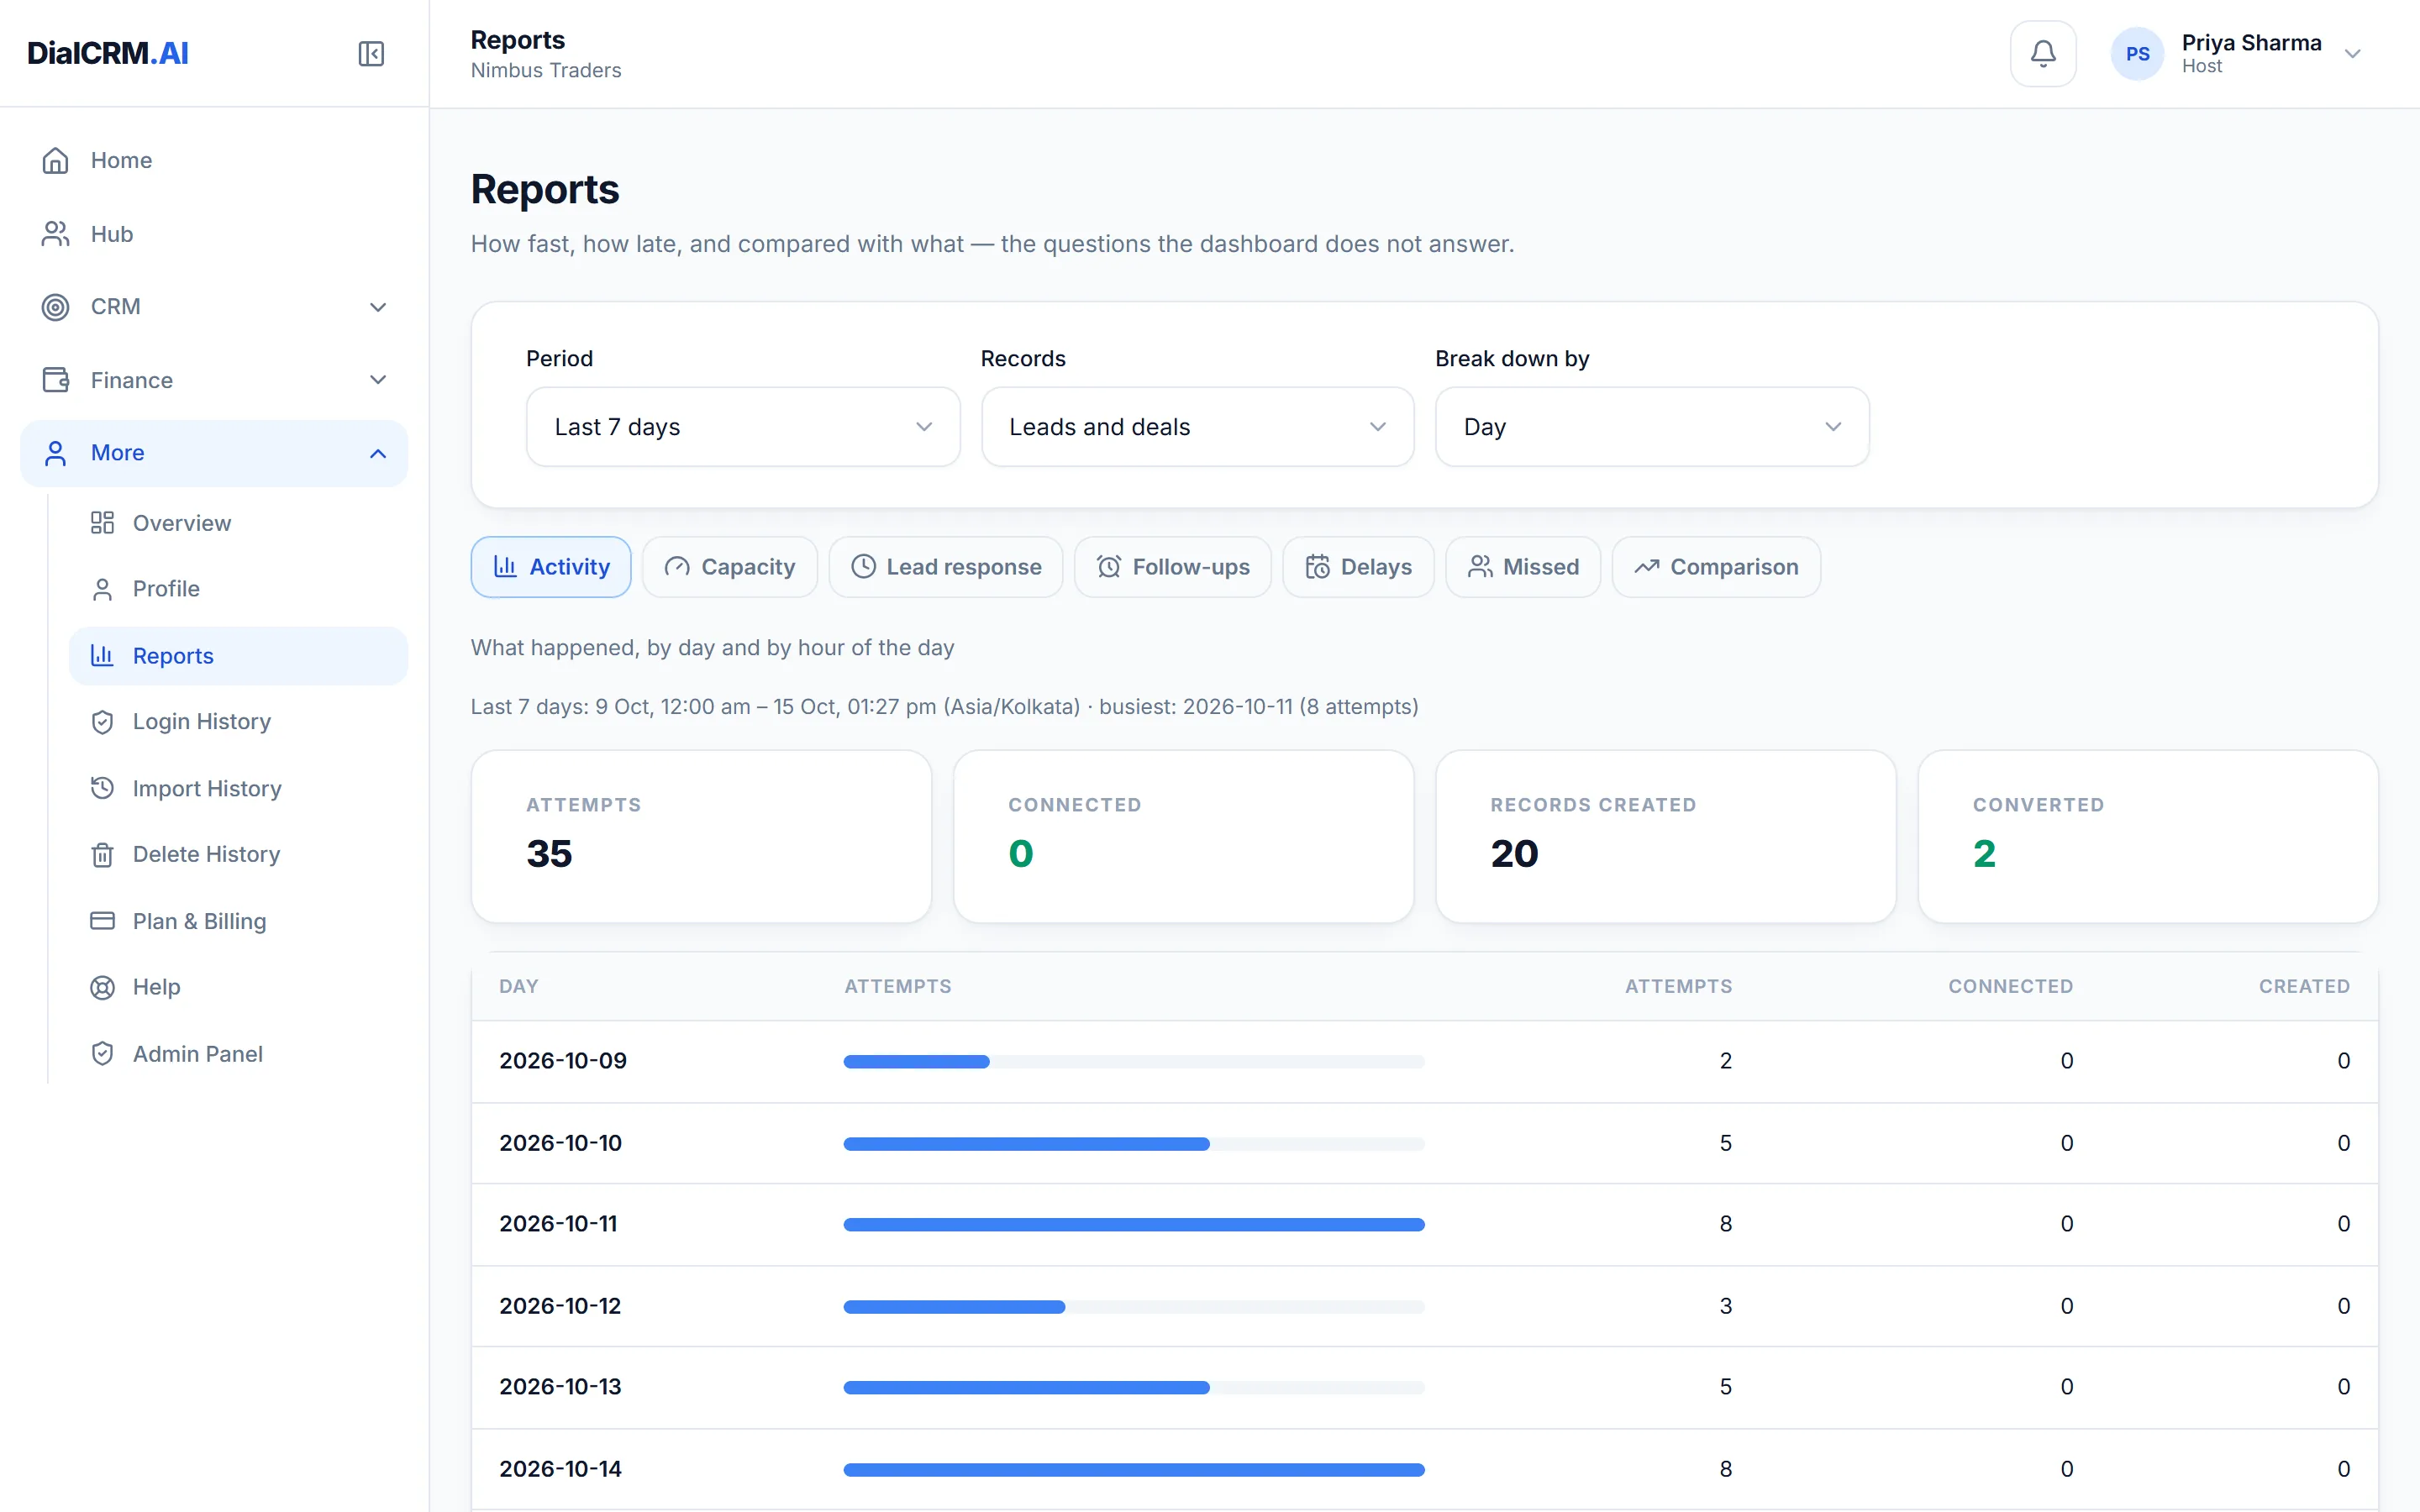Screen dimensions: 2420x1512
Task: Open the Admin Panel link
Action: (238, 1054)
